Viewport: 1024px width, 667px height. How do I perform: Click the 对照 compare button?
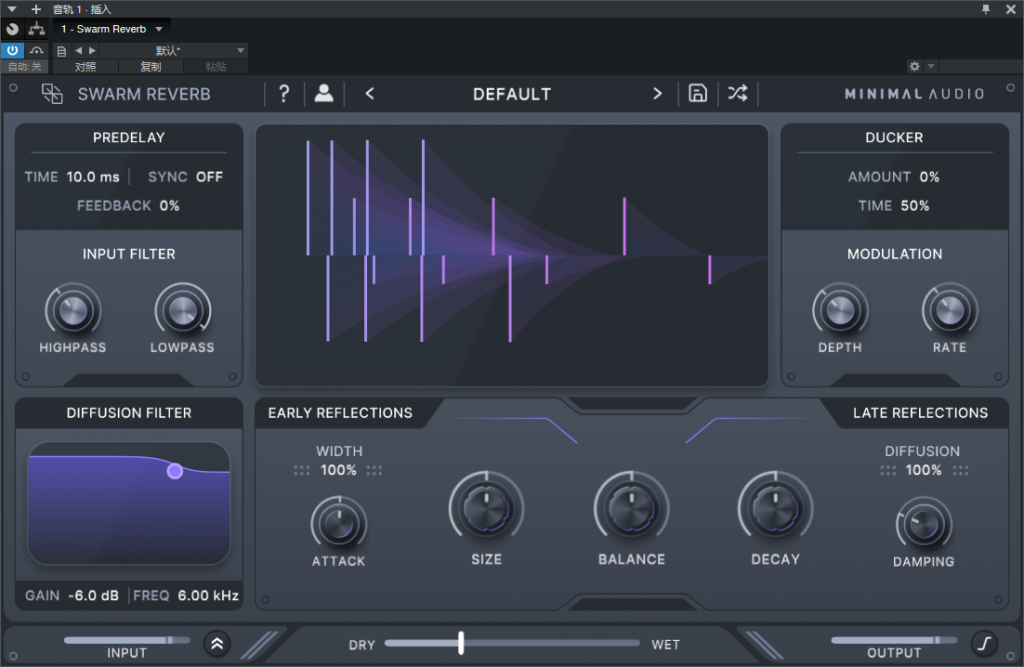pyautogui.click(x=86, y=67)
